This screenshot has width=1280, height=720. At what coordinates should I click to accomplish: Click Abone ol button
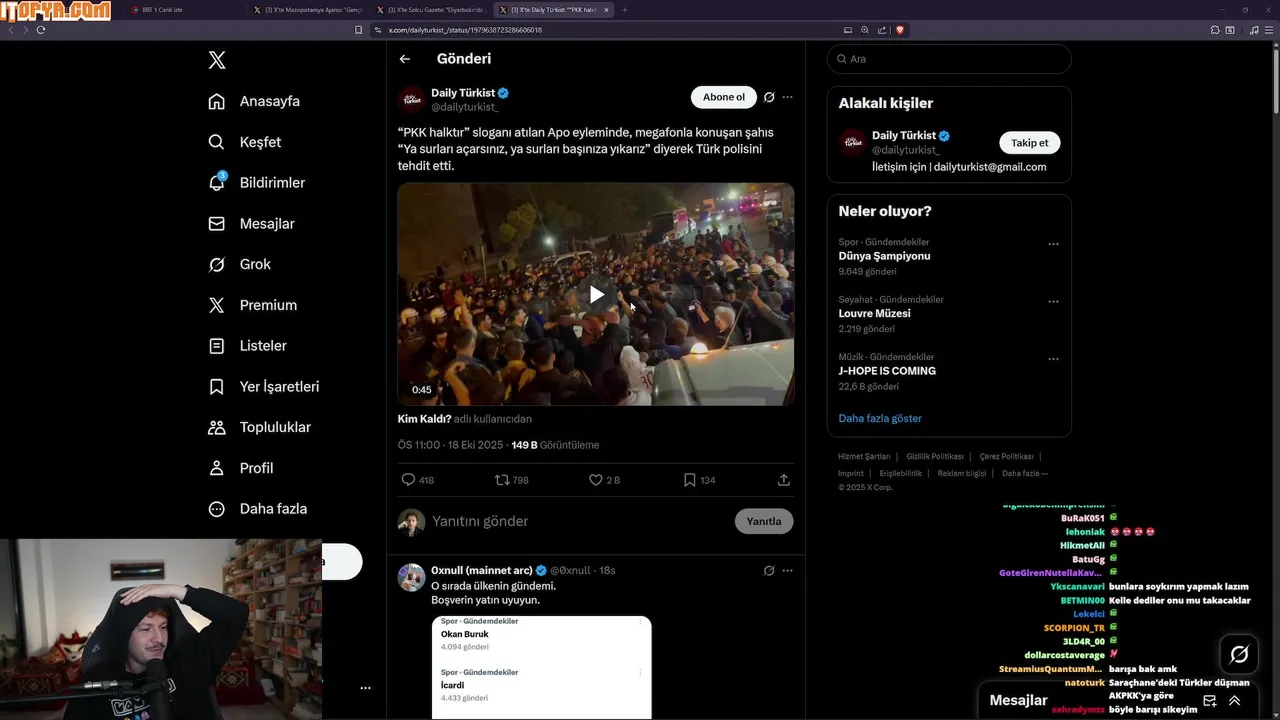click(x=723, y=97)
